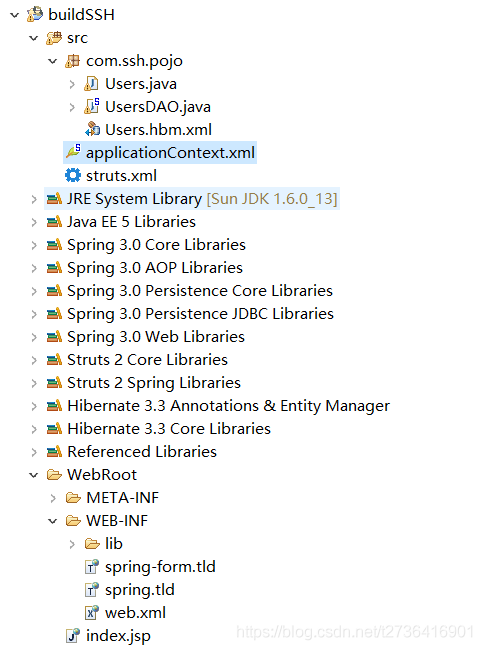The image size is (482, 650).
Task: Click the WEB-INF folder icon
Action: click(73, 521)
